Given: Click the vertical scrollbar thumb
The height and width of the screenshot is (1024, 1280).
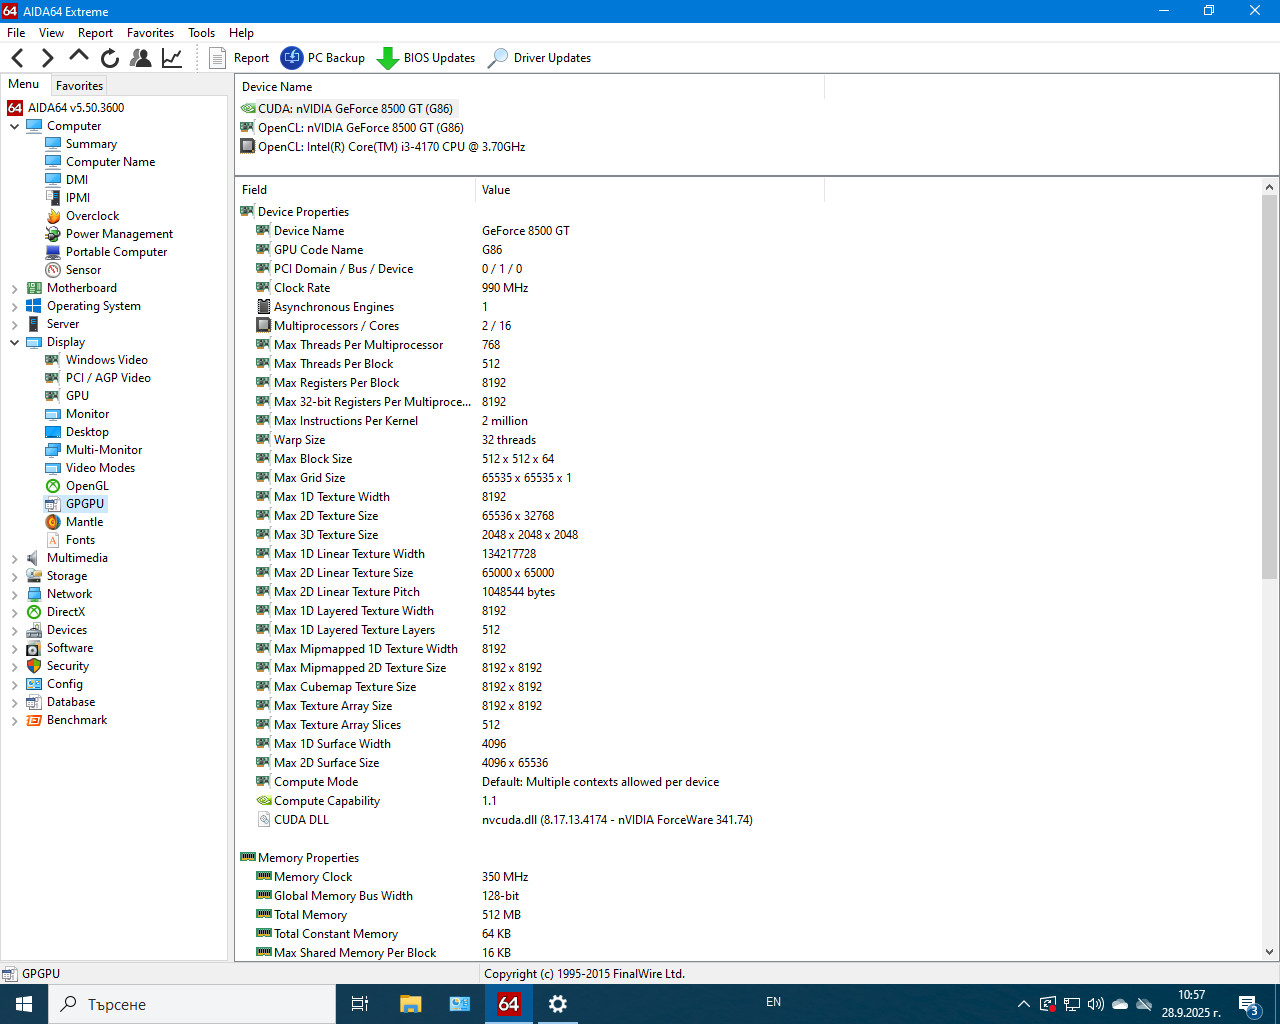Looking at the screenshot, I should (x=1270, y=387).
